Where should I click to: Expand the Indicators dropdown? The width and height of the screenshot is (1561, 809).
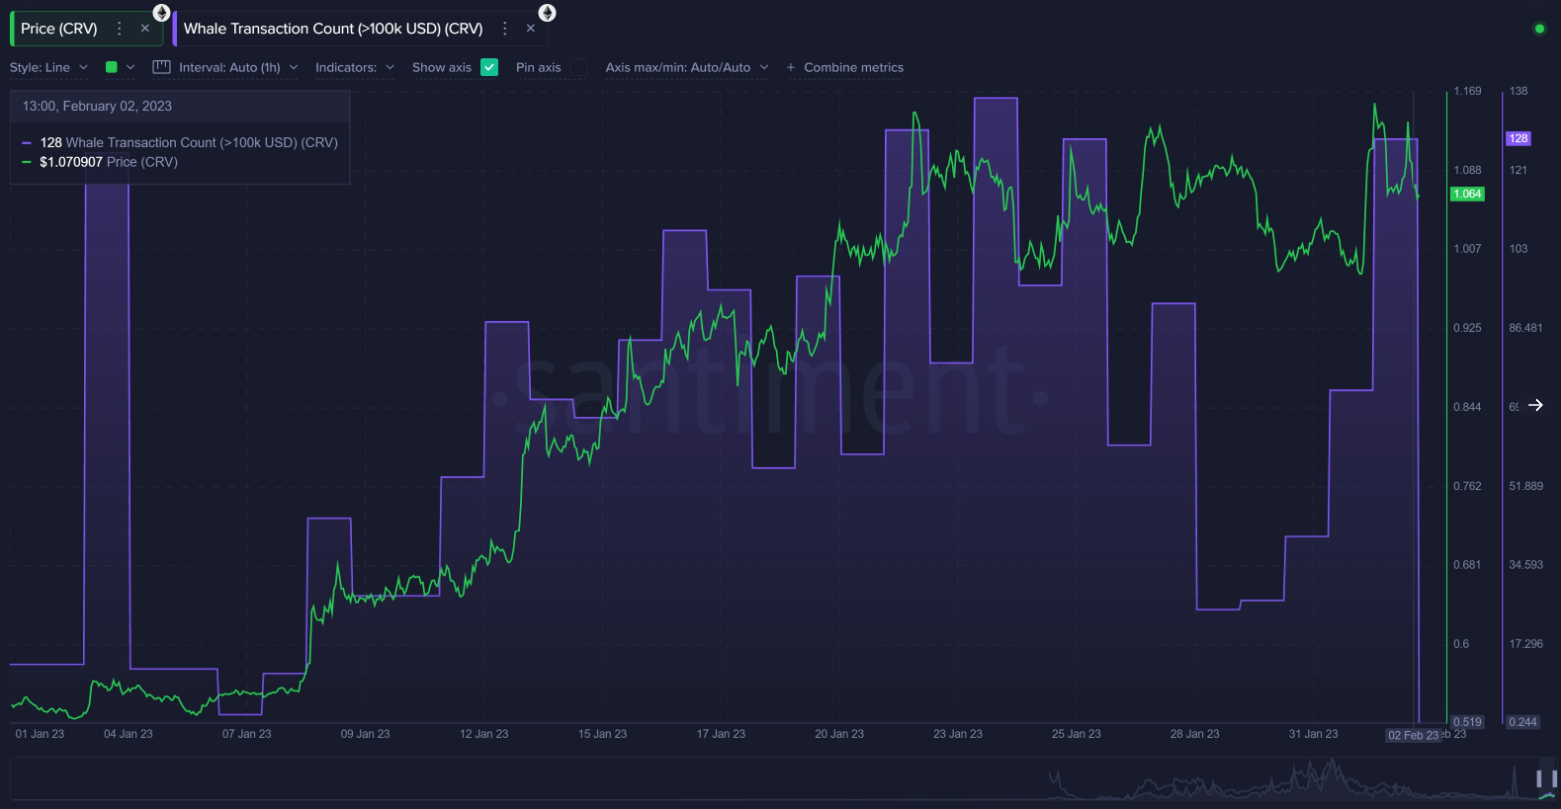coord(355,67)
